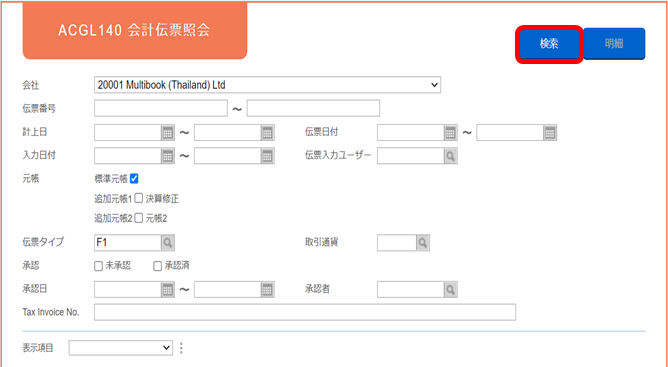Open the 表示項目 dropdown
This screenshot has width=668, height=367.
(x=121, y=347)
